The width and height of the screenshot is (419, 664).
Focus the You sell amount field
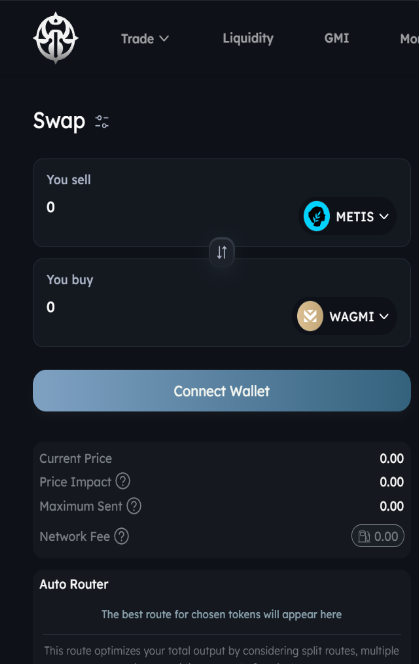point(169,207)
